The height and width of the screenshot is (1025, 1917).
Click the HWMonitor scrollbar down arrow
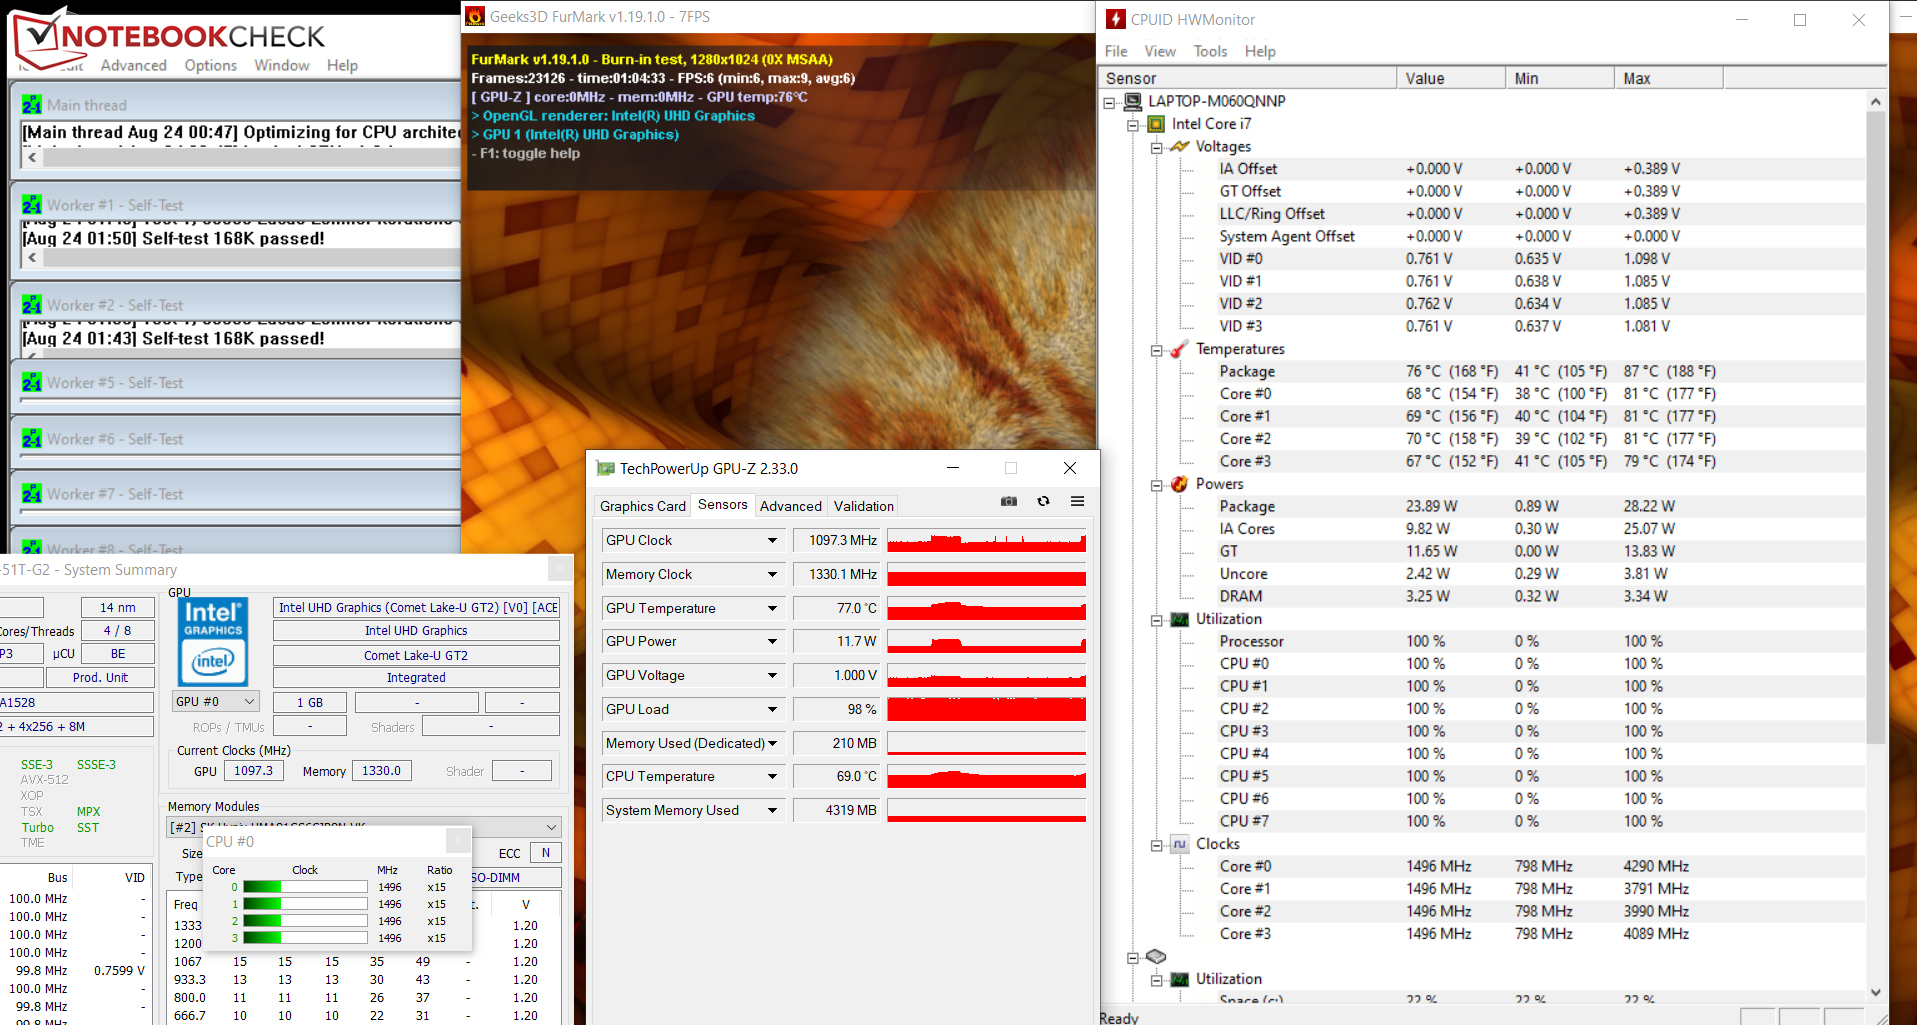[x=1876, y=992]
